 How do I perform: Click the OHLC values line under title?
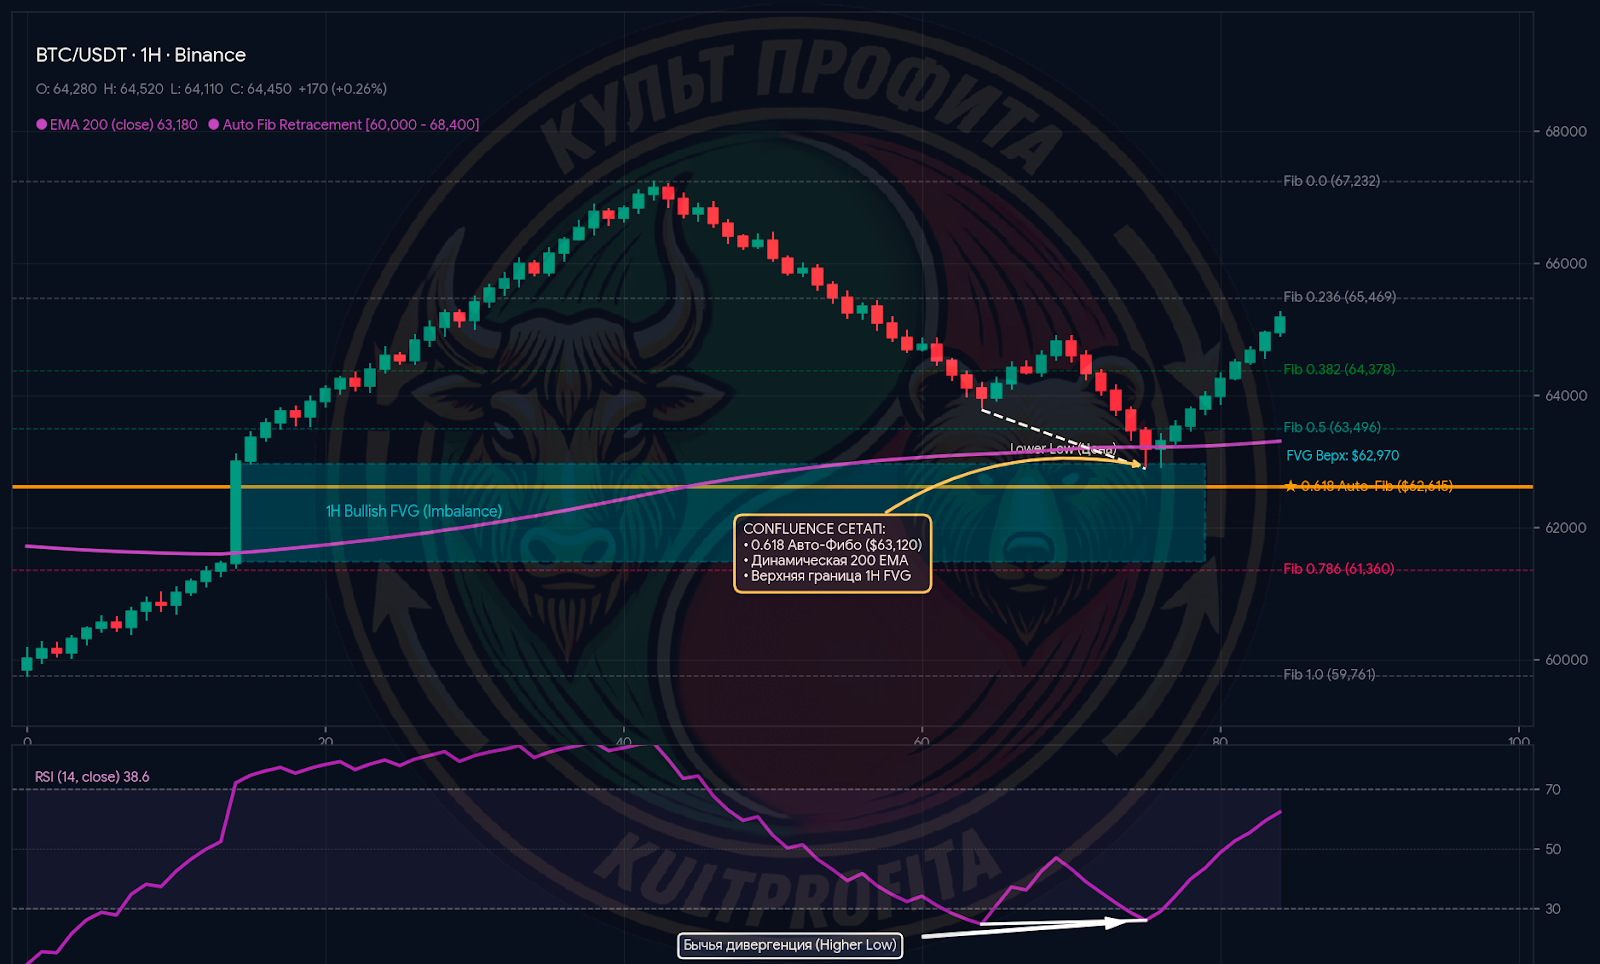point(211,89)
